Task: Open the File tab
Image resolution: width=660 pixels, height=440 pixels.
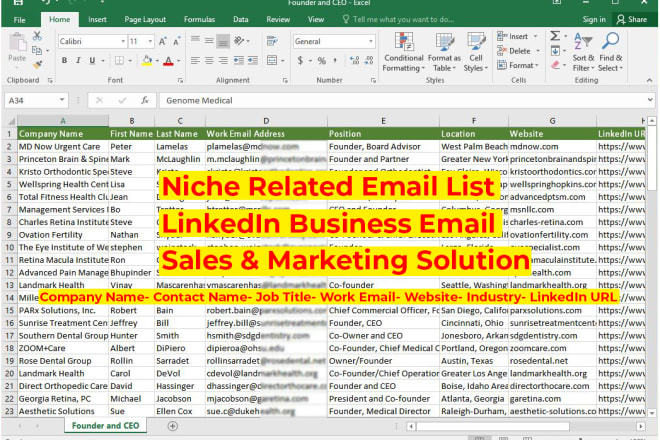Action: coord(19,20)
